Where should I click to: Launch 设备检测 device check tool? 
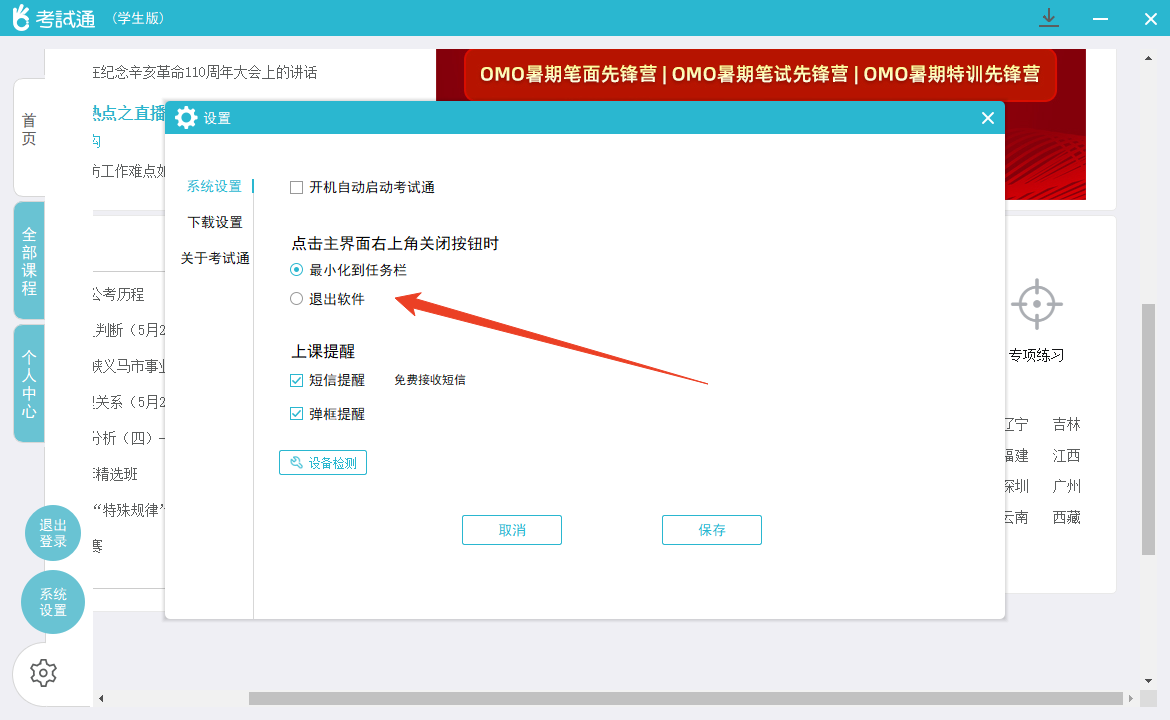(322, 462)
